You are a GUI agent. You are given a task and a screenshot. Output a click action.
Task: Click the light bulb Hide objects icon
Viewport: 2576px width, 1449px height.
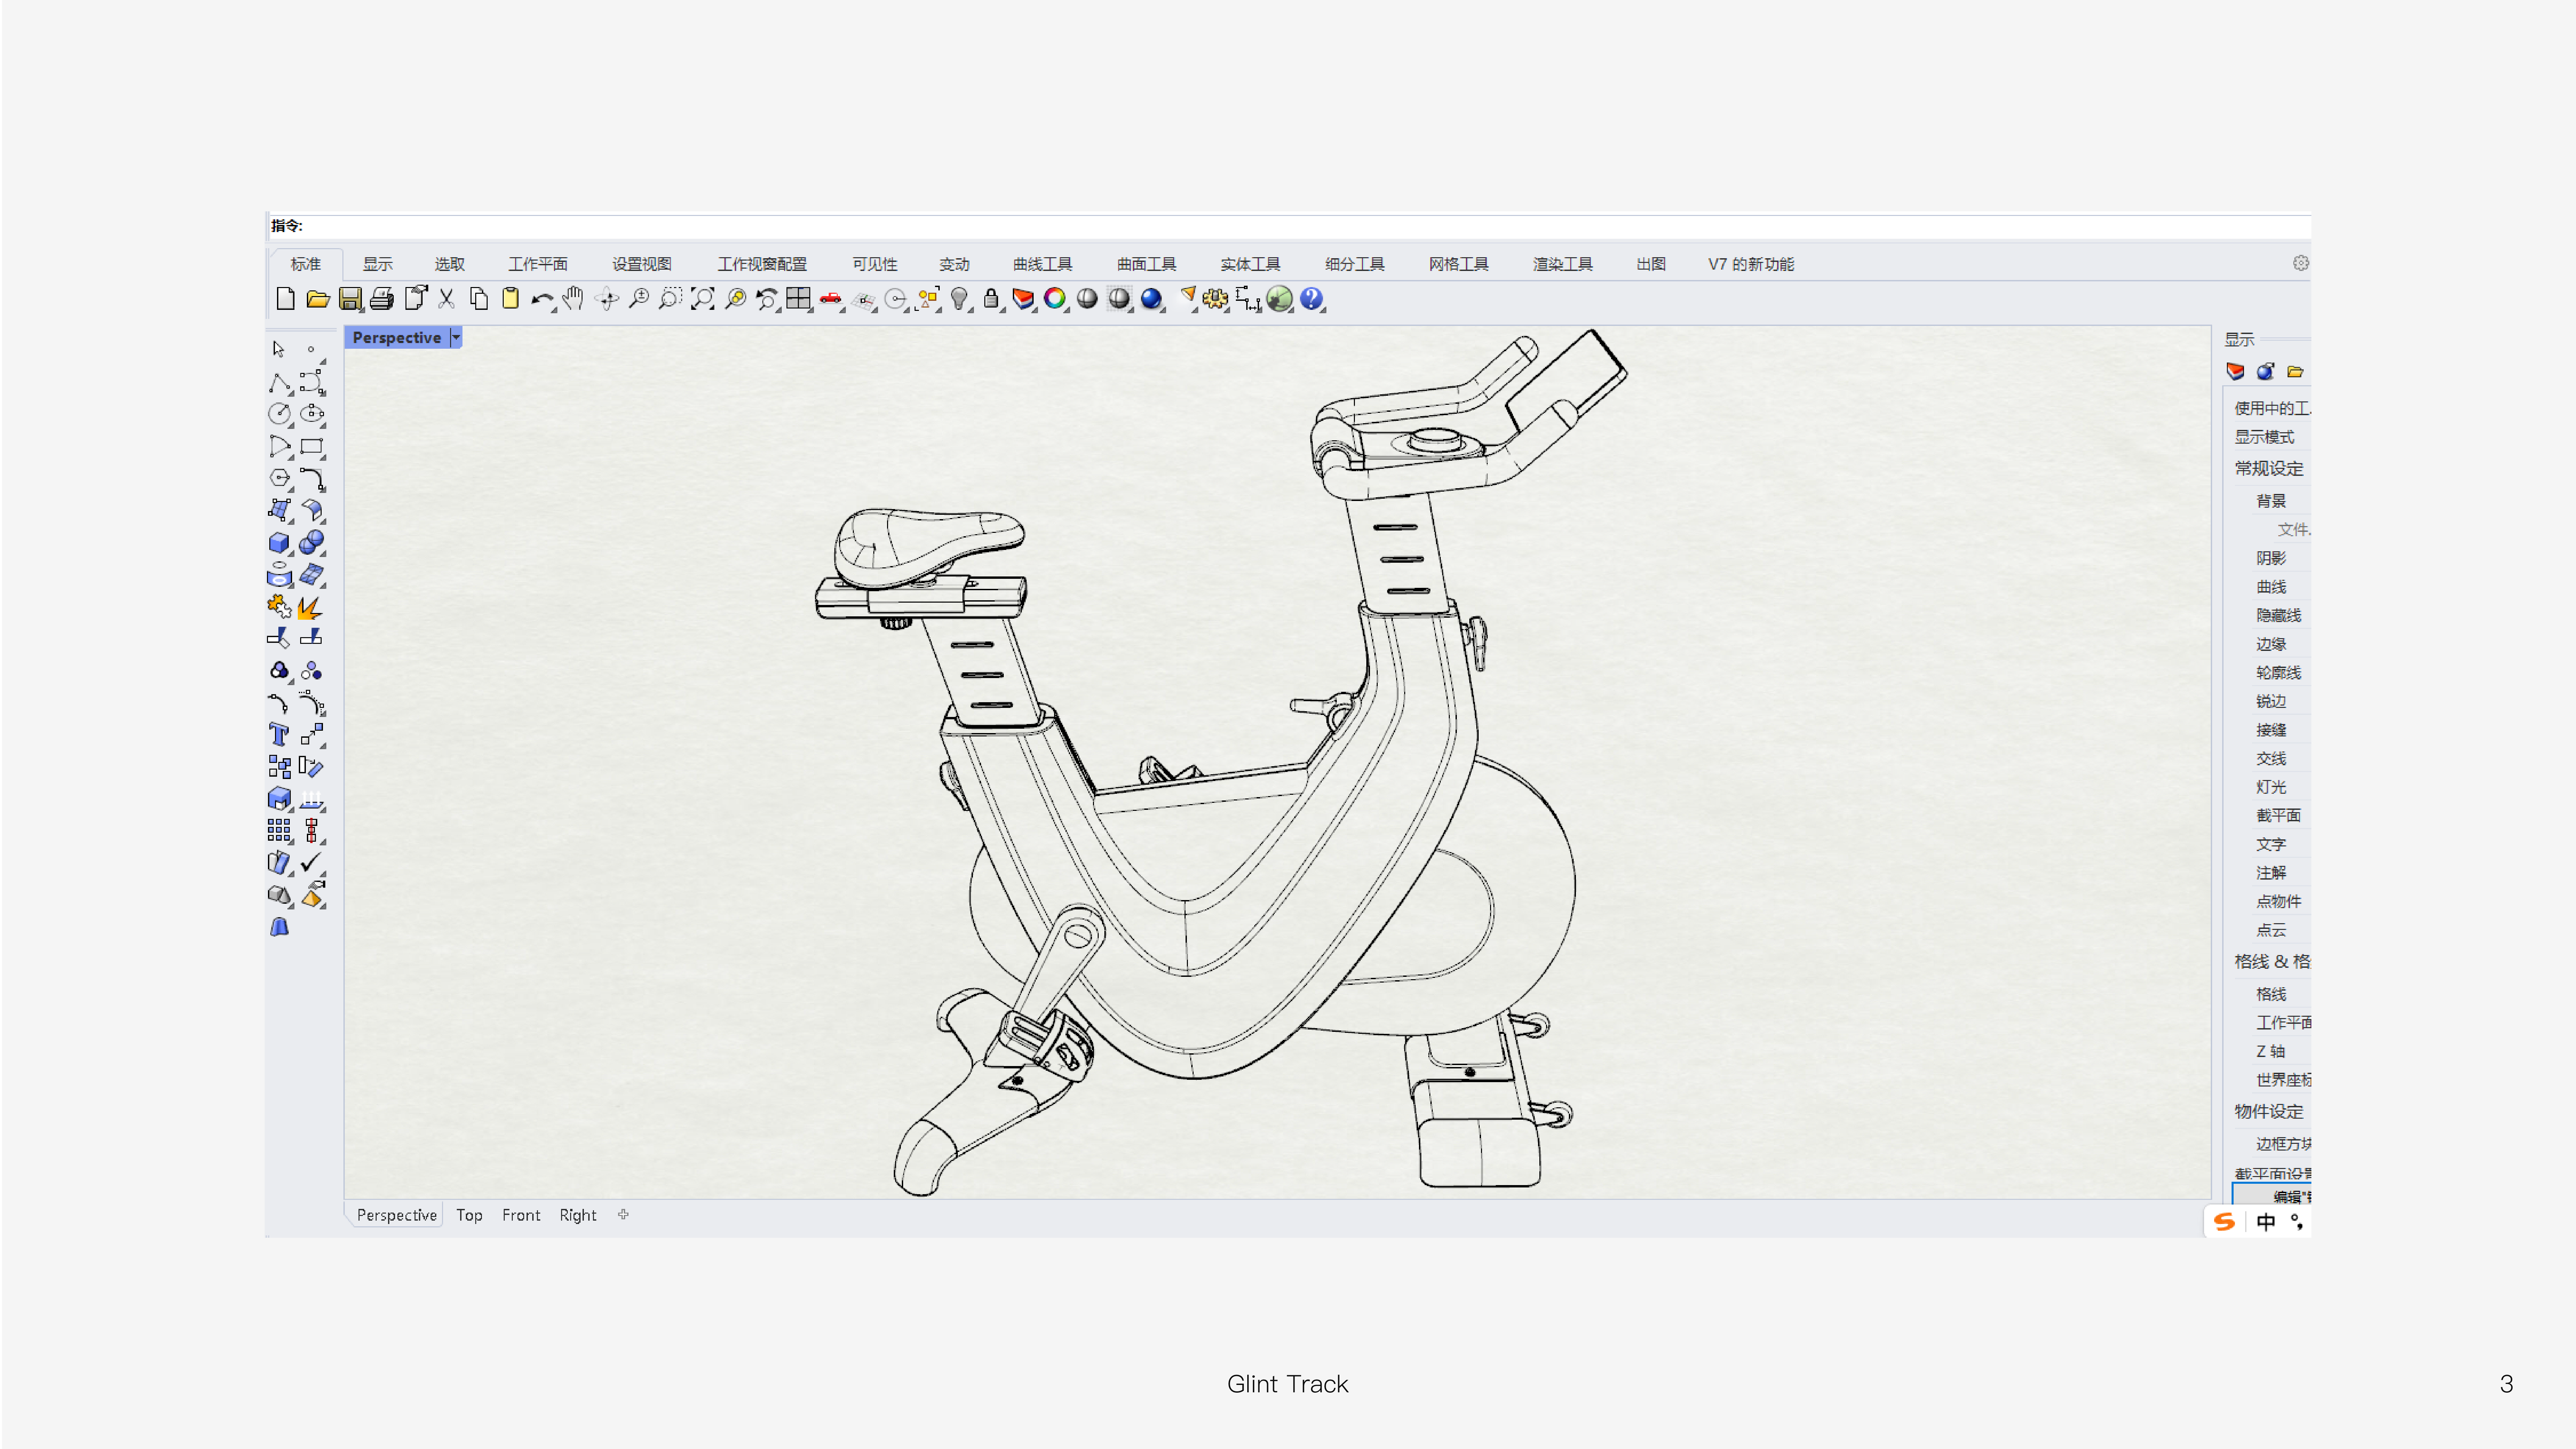(959, 299)
